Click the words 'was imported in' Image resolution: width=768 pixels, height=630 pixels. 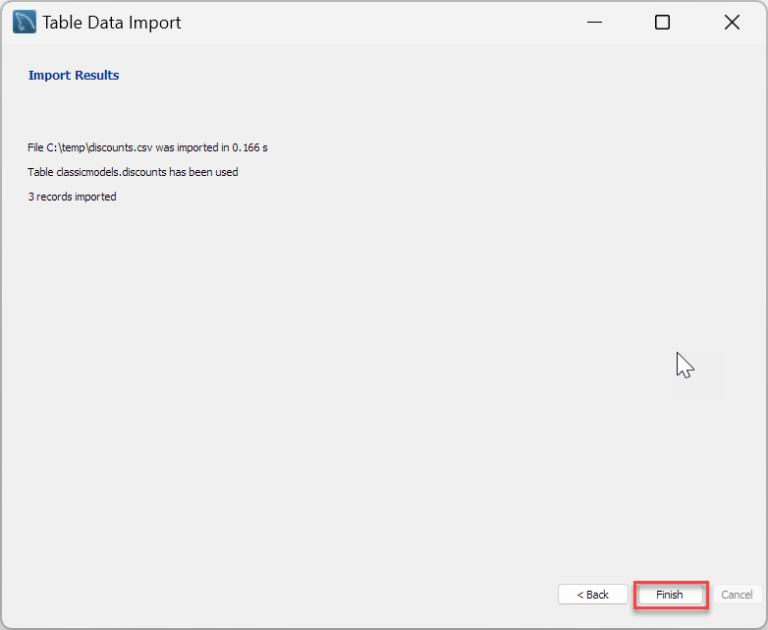click(192, 147)
